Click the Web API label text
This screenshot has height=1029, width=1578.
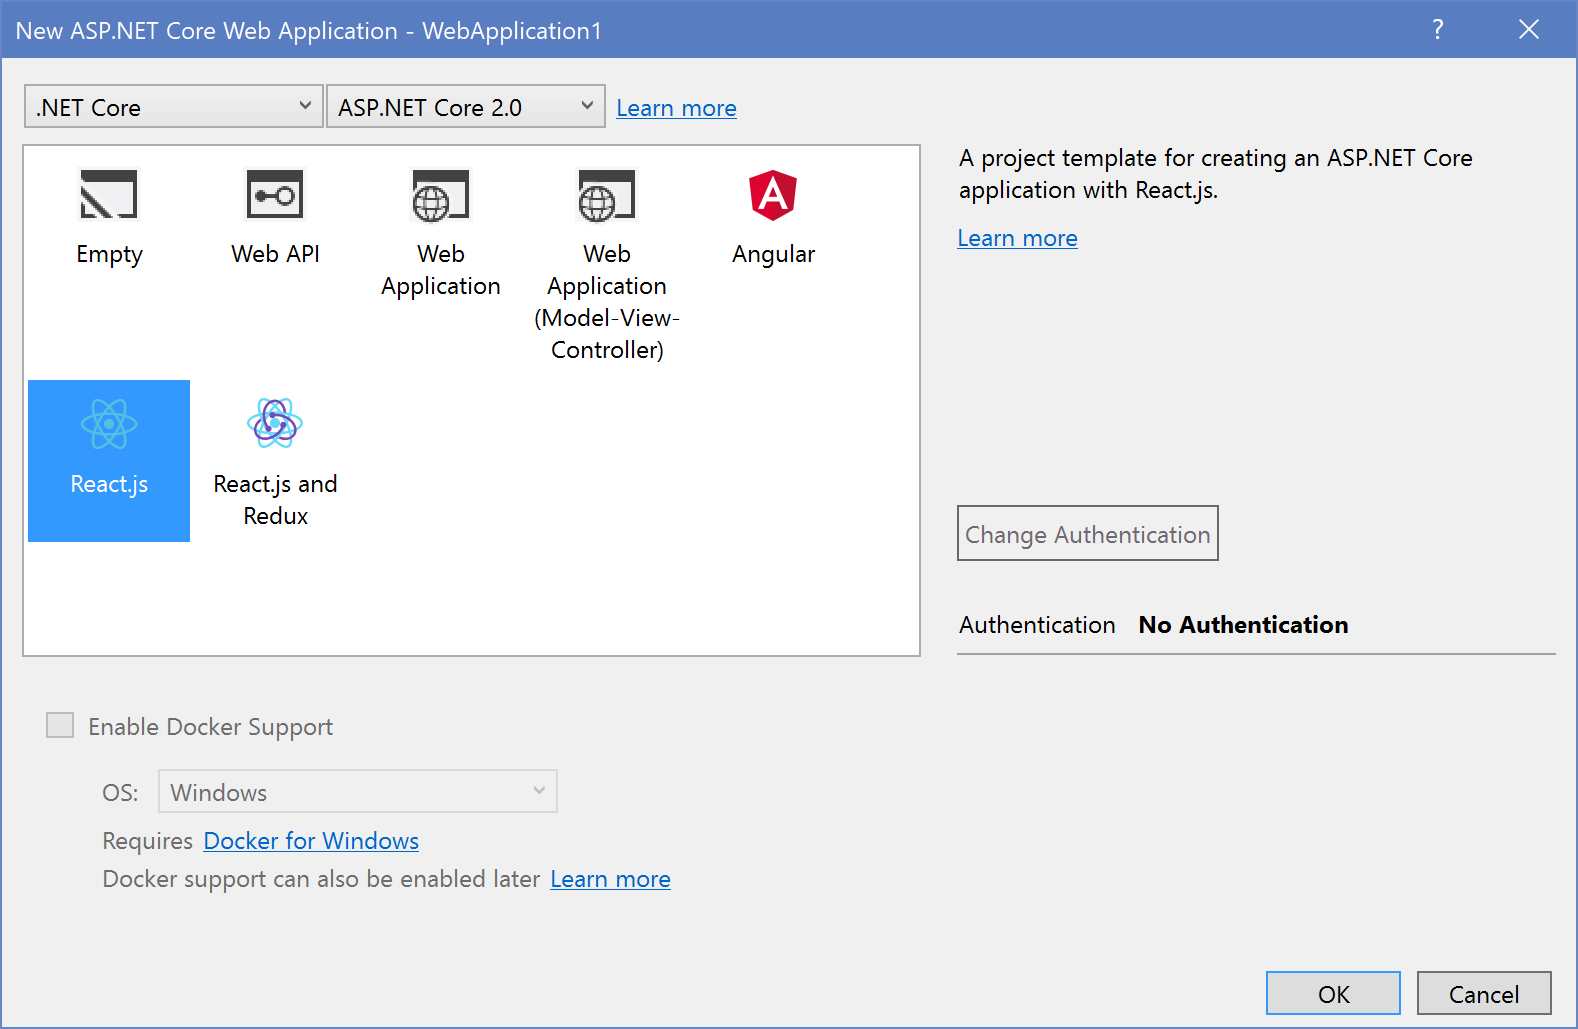275,254
